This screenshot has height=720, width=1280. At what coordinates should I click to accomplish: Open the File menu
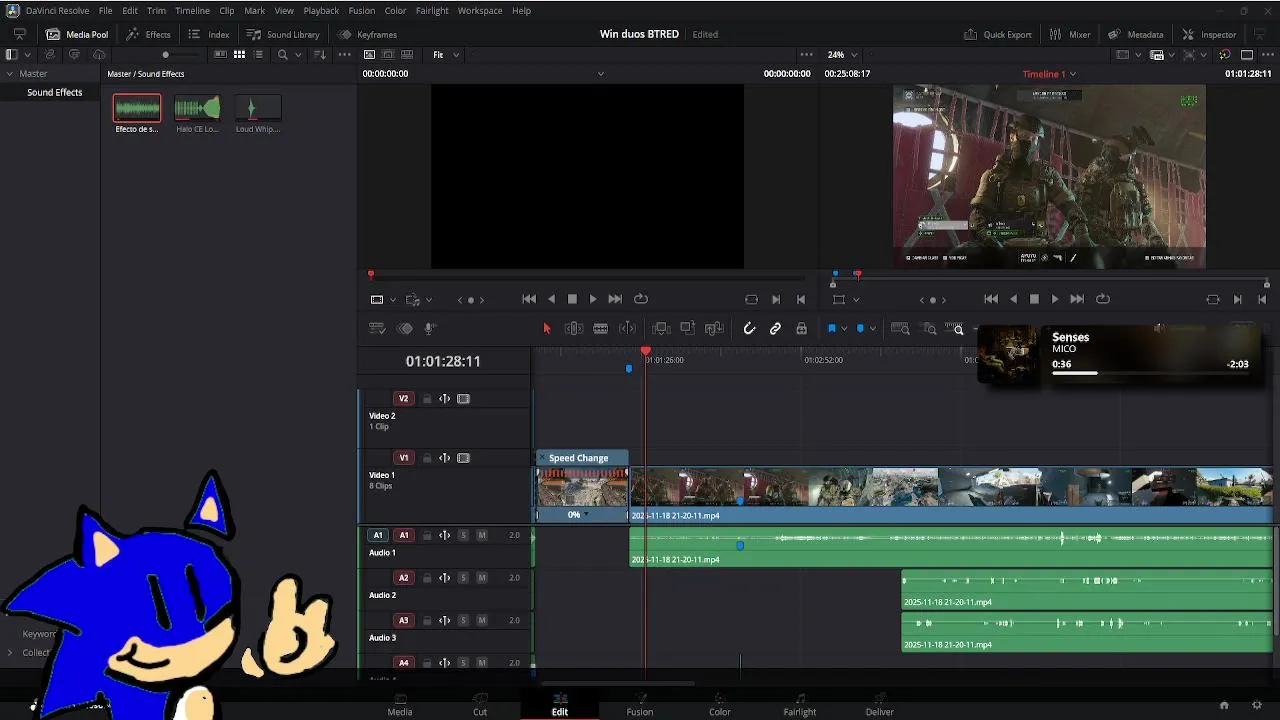click(x=105, y=10)
